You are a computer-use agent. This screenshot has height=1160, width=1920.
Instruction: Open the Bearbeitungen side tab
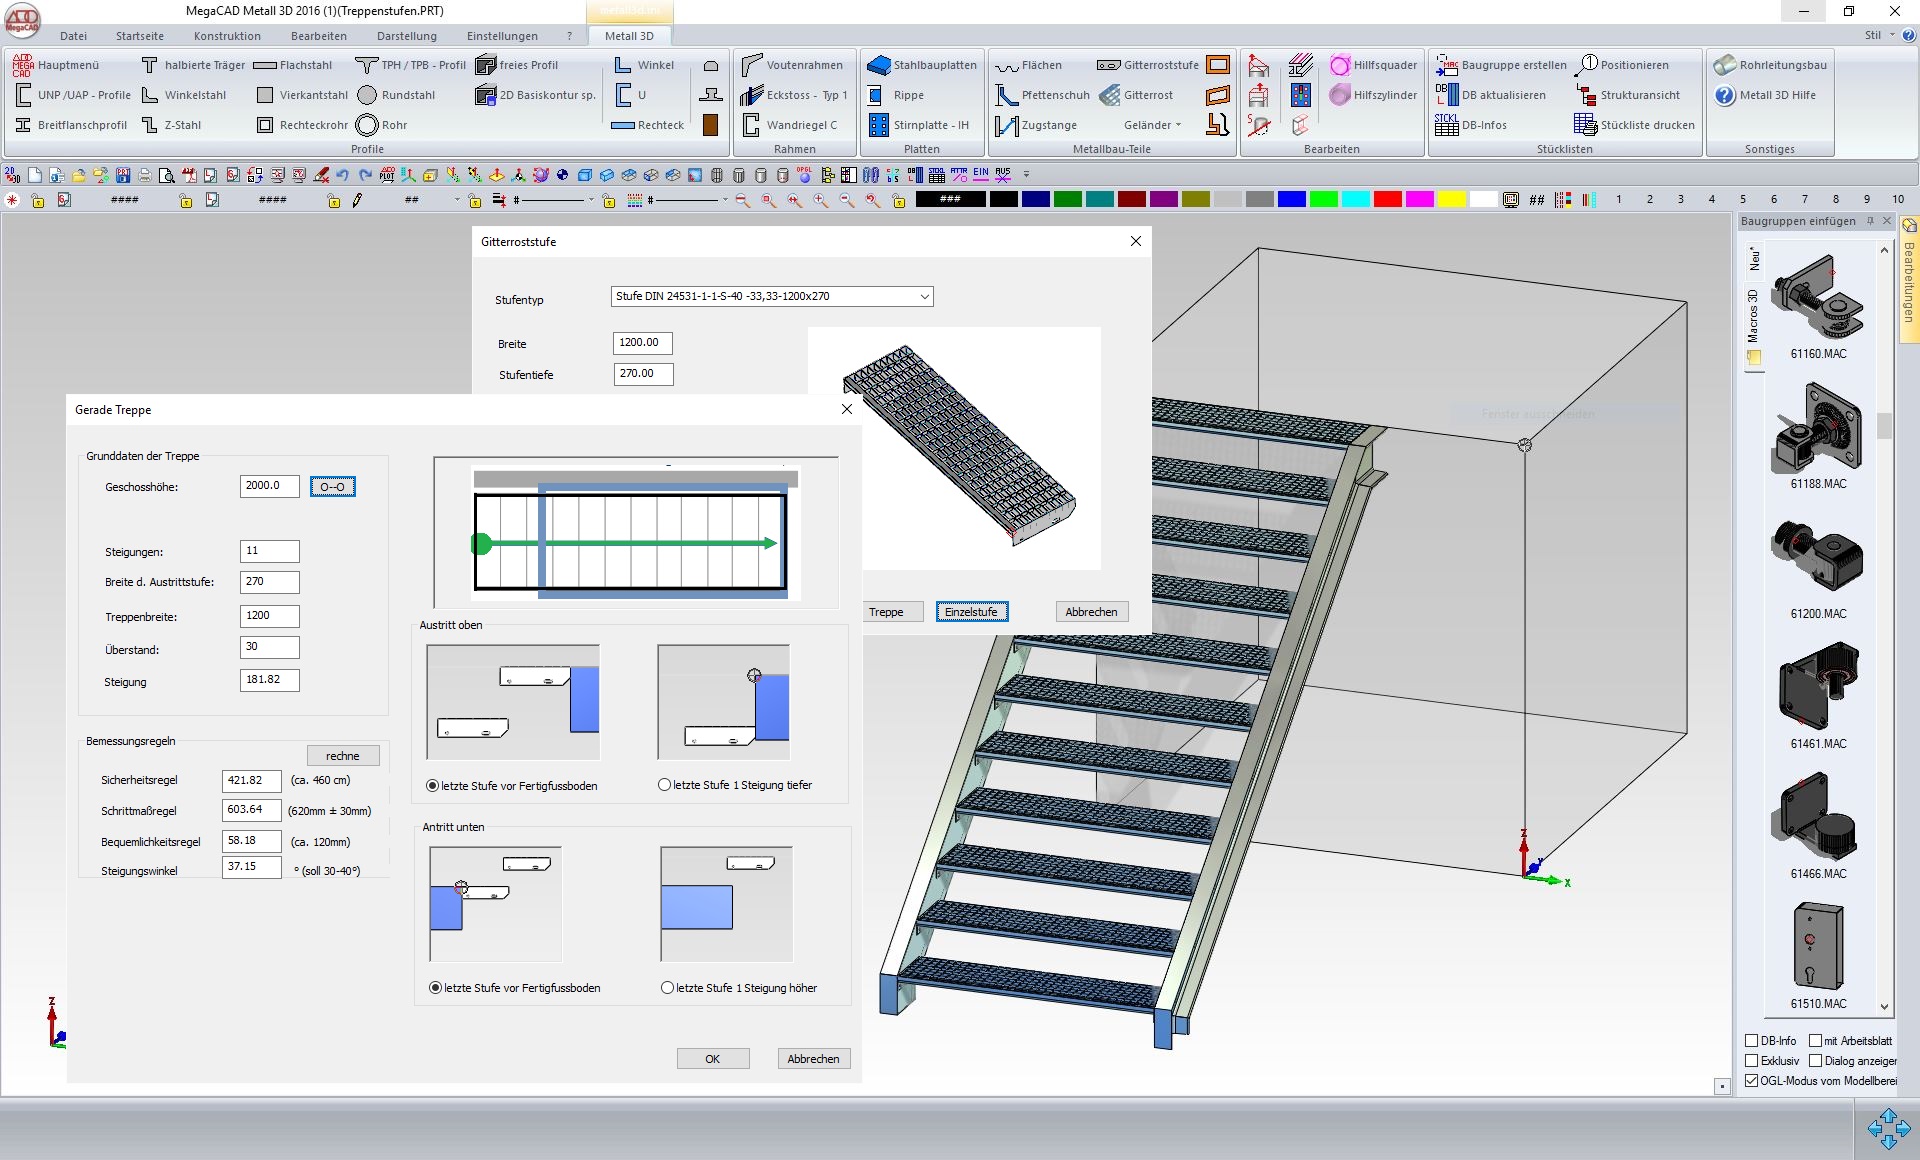point(1909,279)
